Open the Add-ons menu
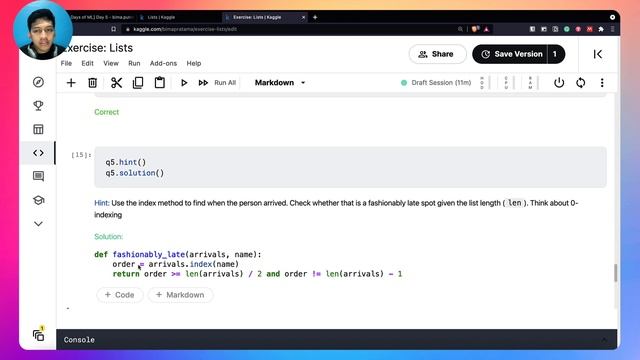 [163, 63]
